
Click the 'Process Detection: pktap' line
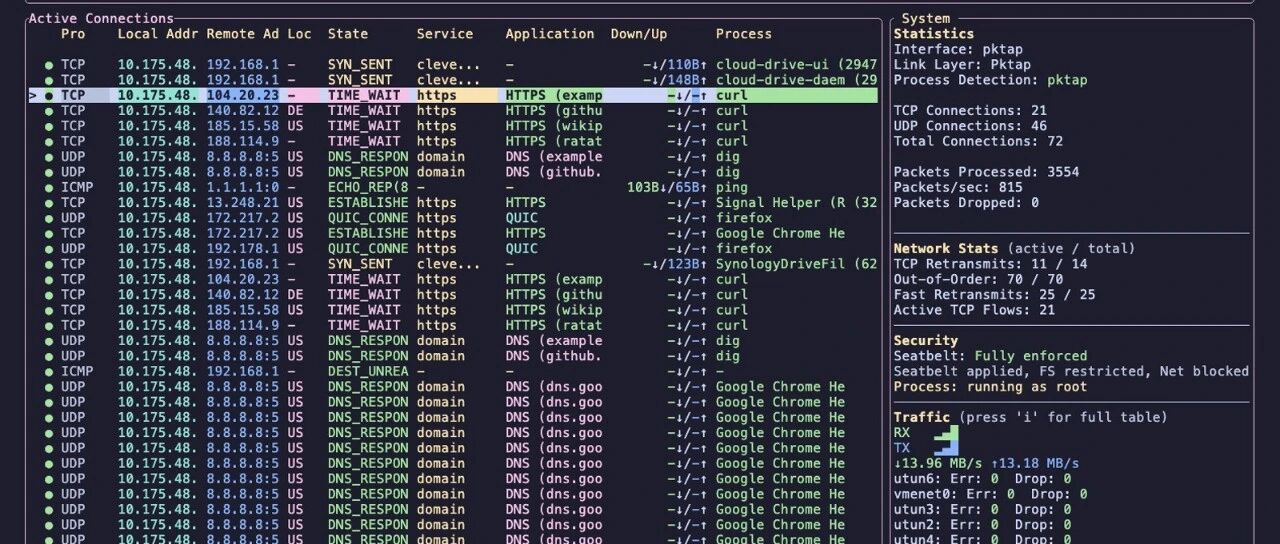pyautogui.click(x=991, y=80)
